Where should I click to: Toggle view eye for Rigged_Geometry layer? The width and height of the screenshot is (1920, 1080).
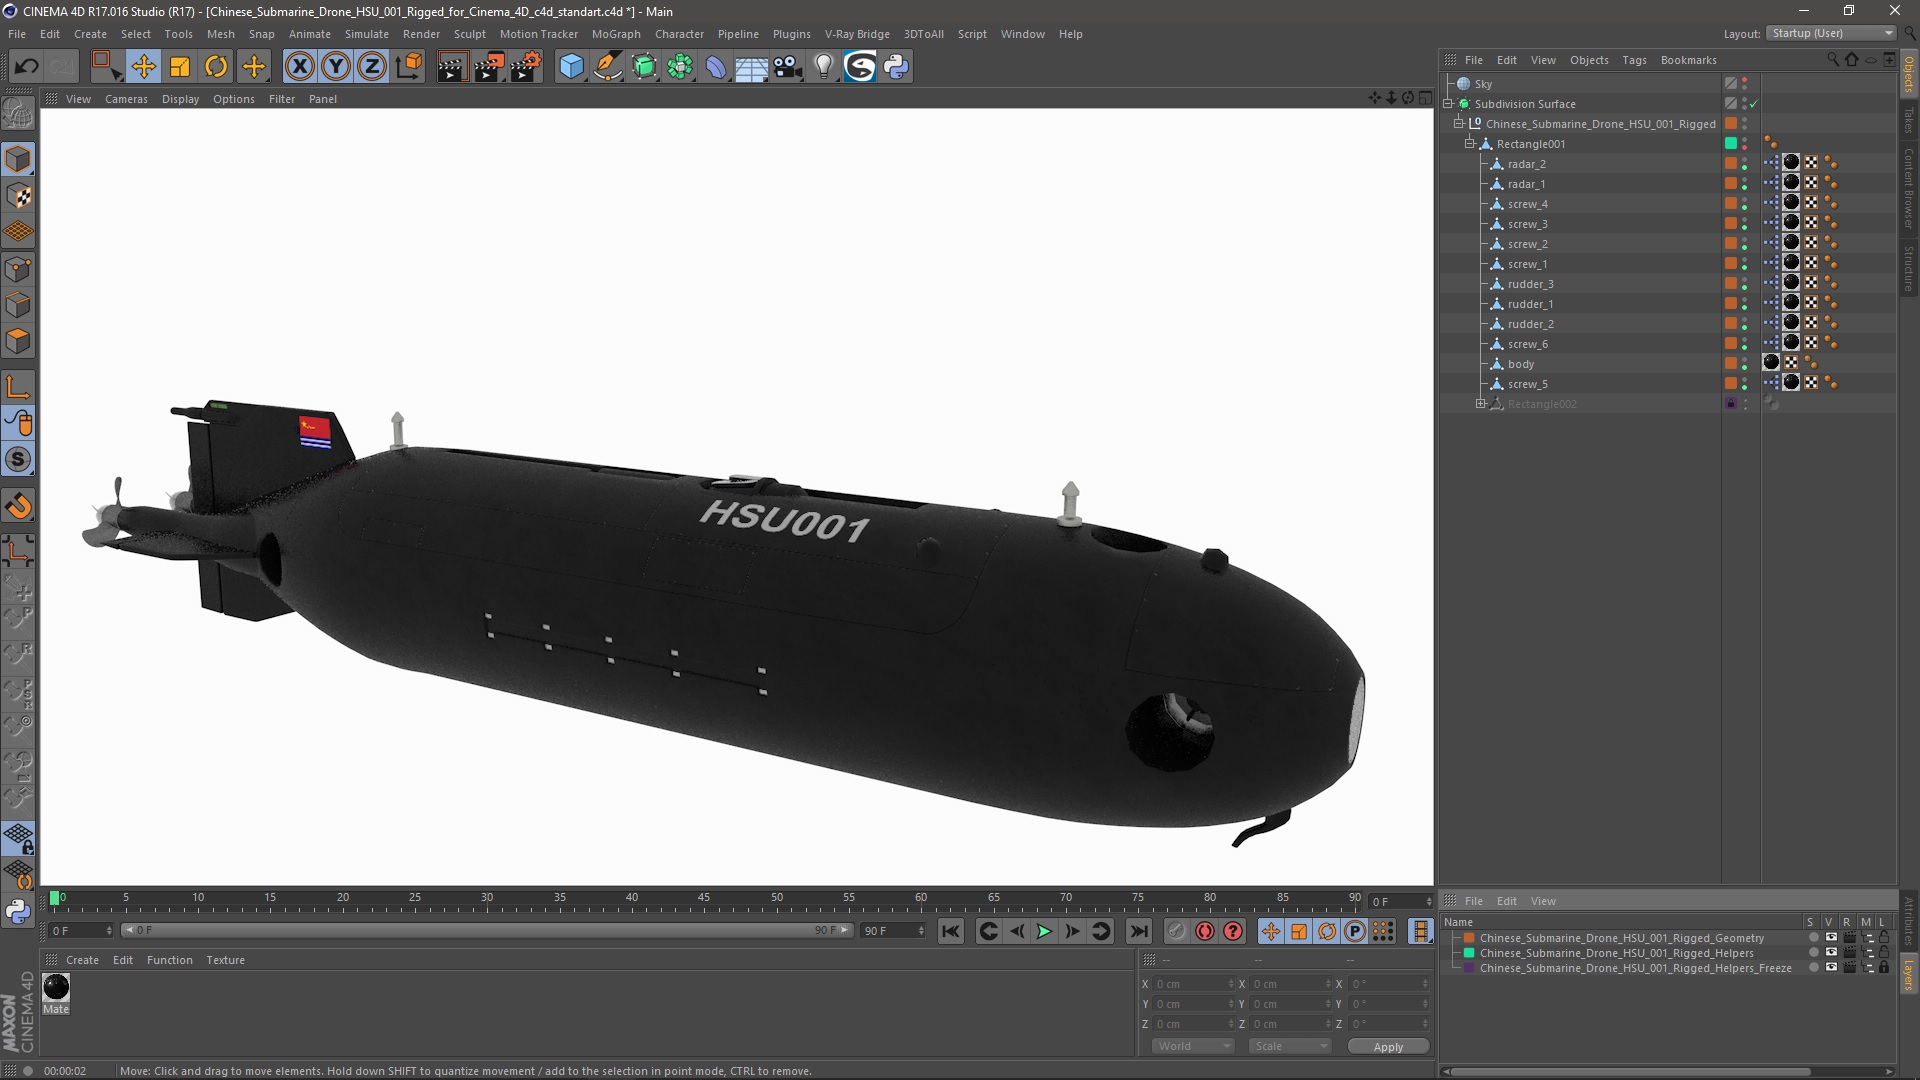click(x=1831, y=938)
